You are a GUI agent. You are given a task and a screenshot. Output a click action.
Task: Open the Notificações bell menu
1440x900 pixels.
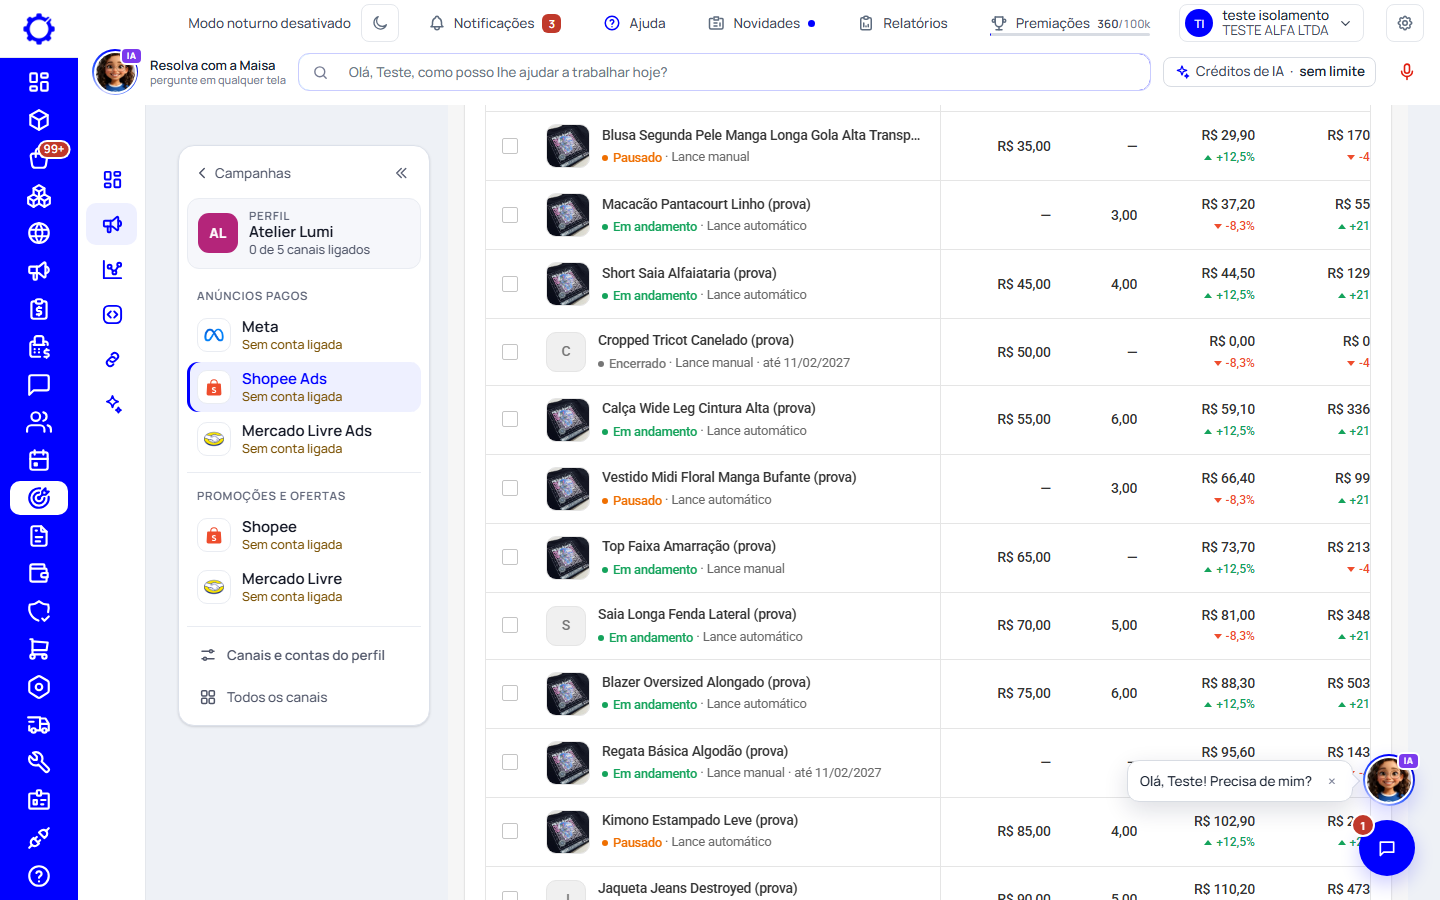(494, 23)
